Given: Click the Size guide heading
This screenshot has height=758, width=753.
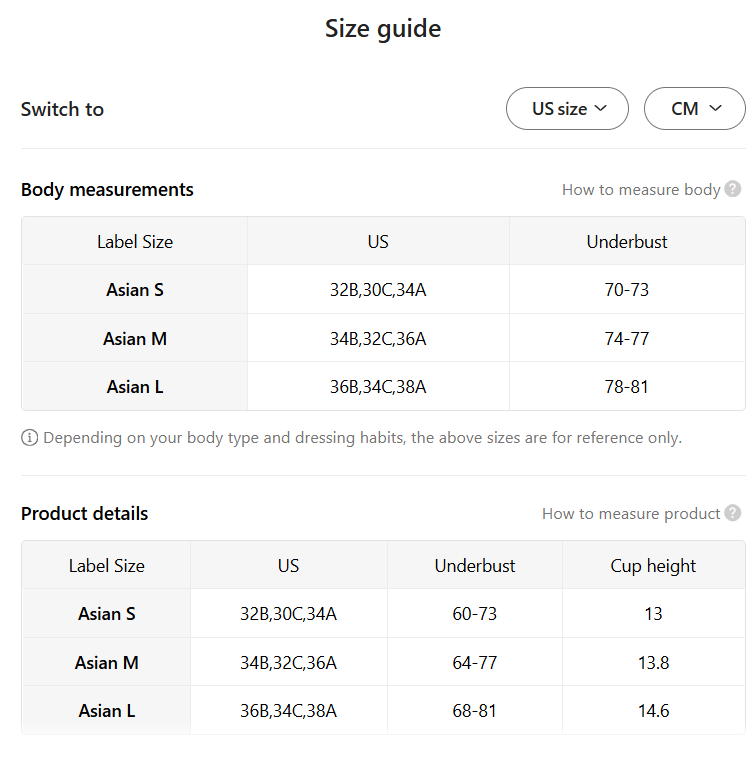Looking at the screenshot, I should click(383, 28).
